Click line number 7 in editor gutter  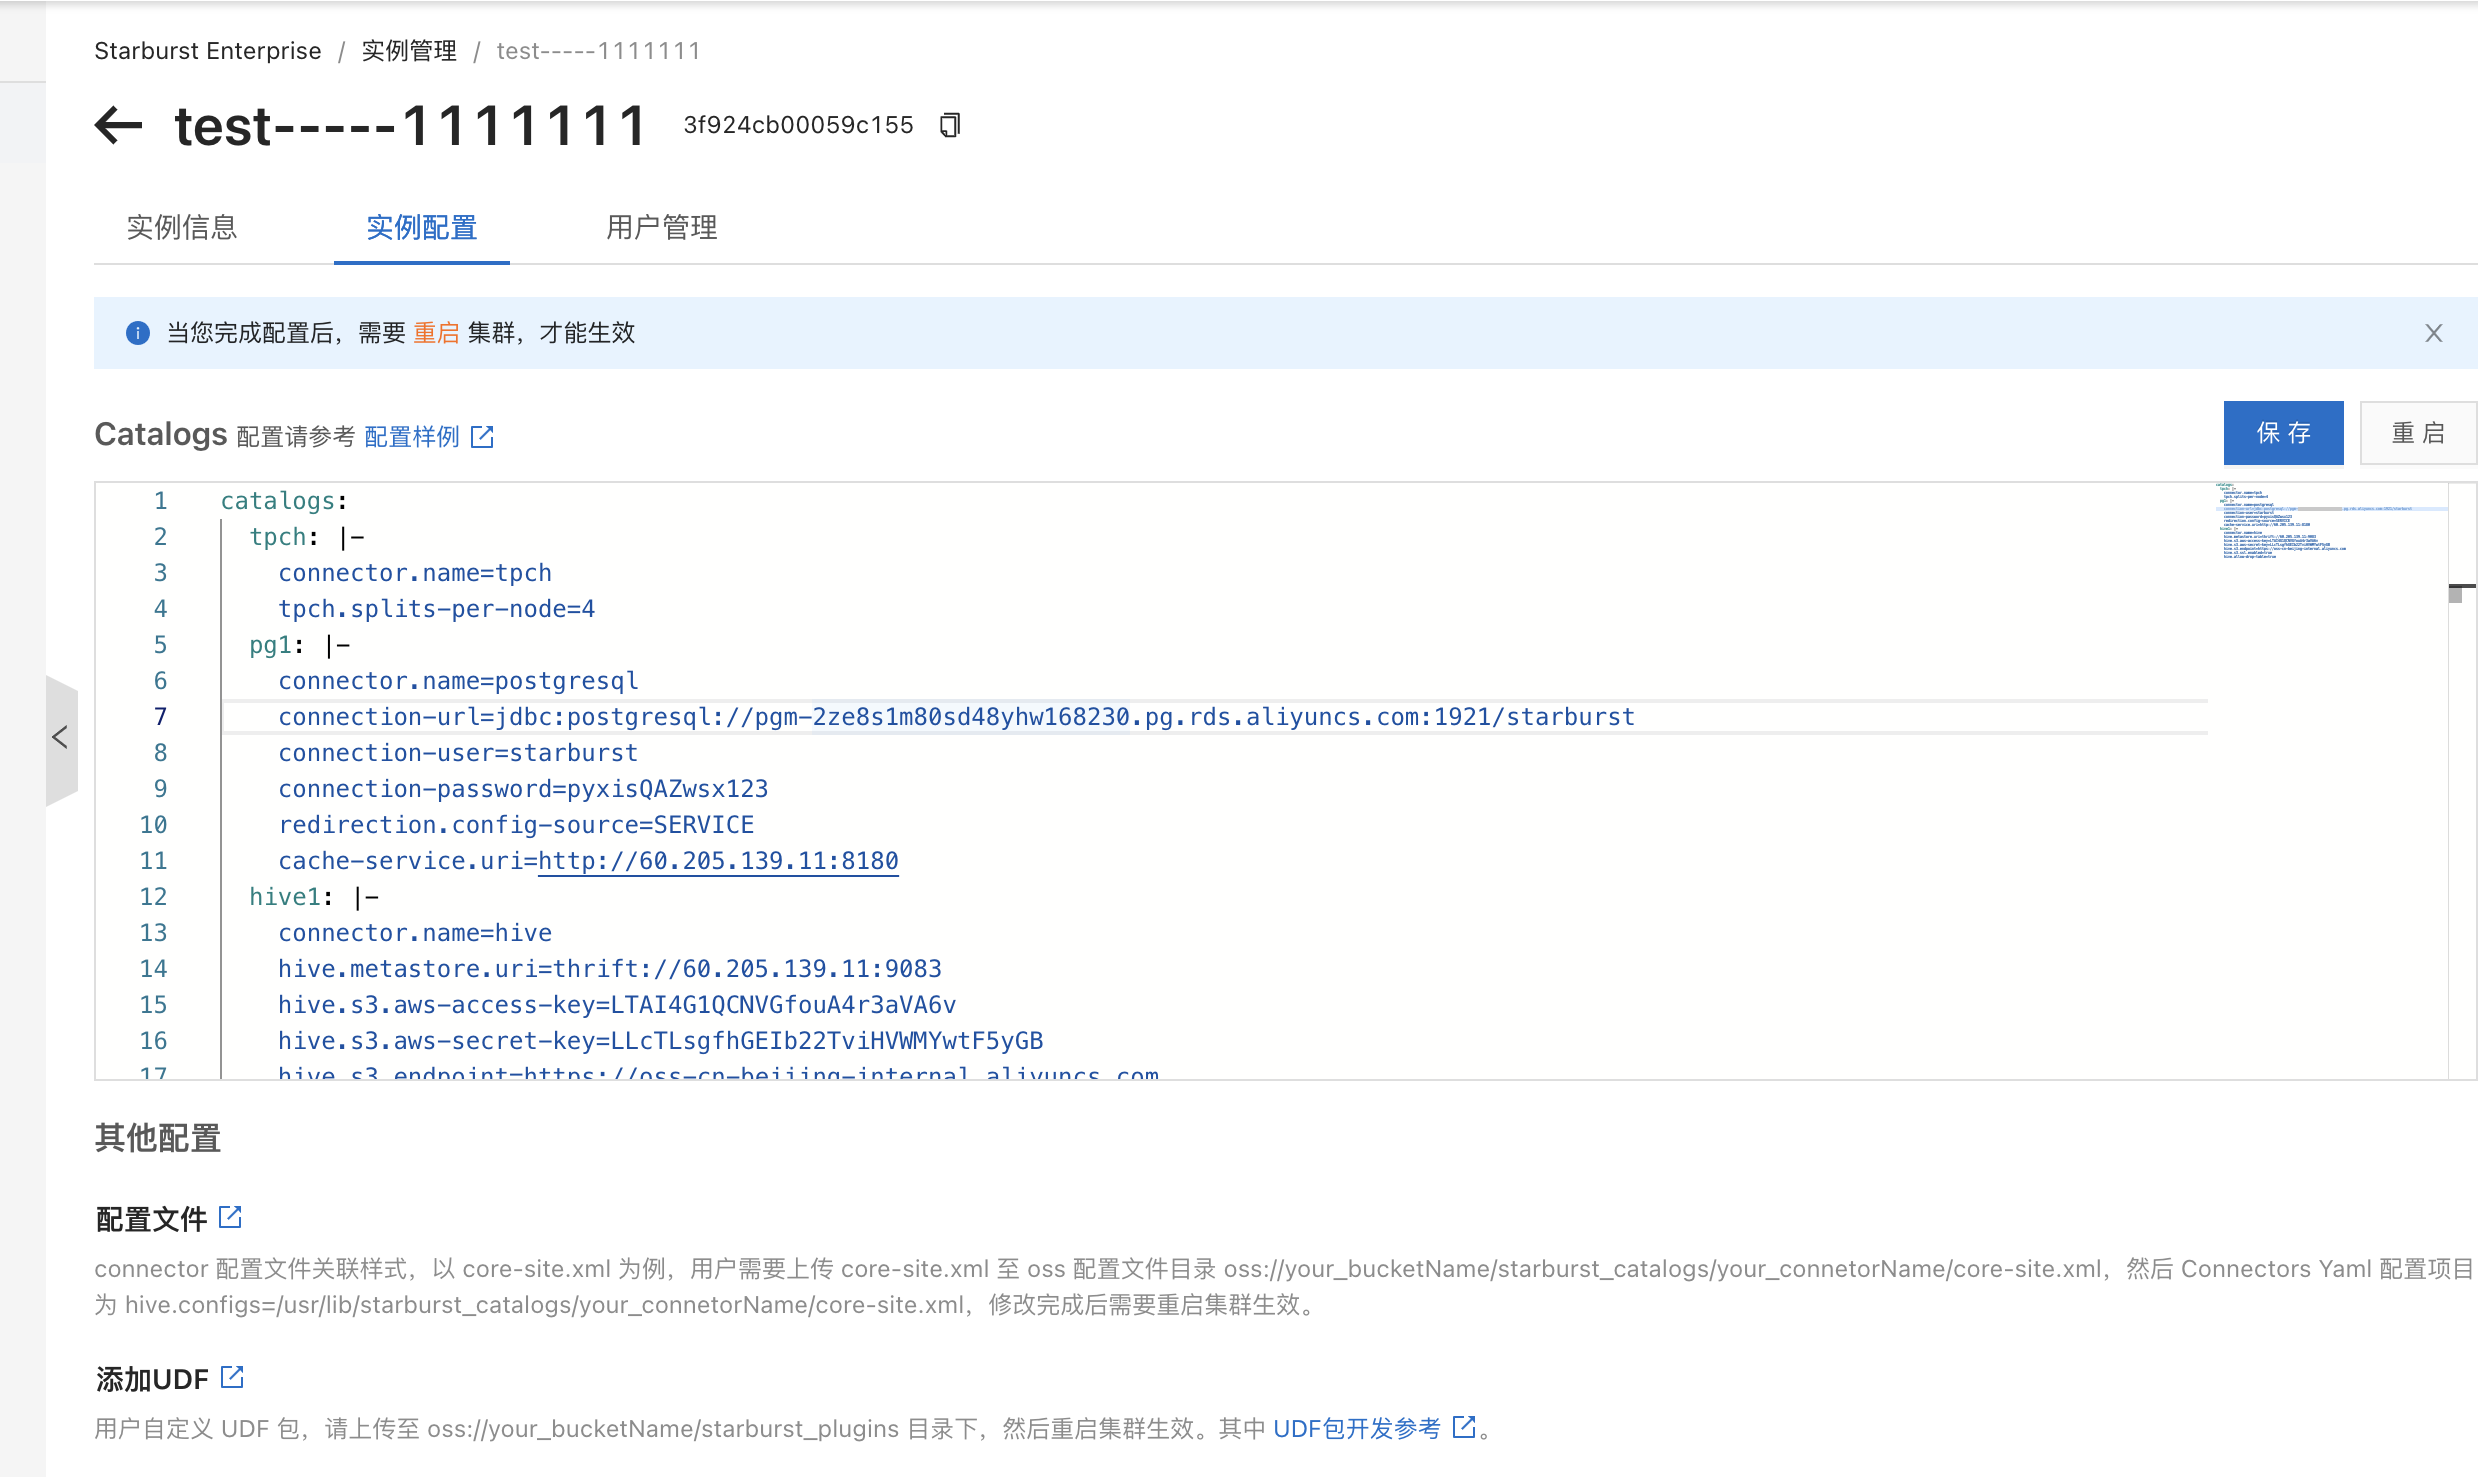coord(160,717)
